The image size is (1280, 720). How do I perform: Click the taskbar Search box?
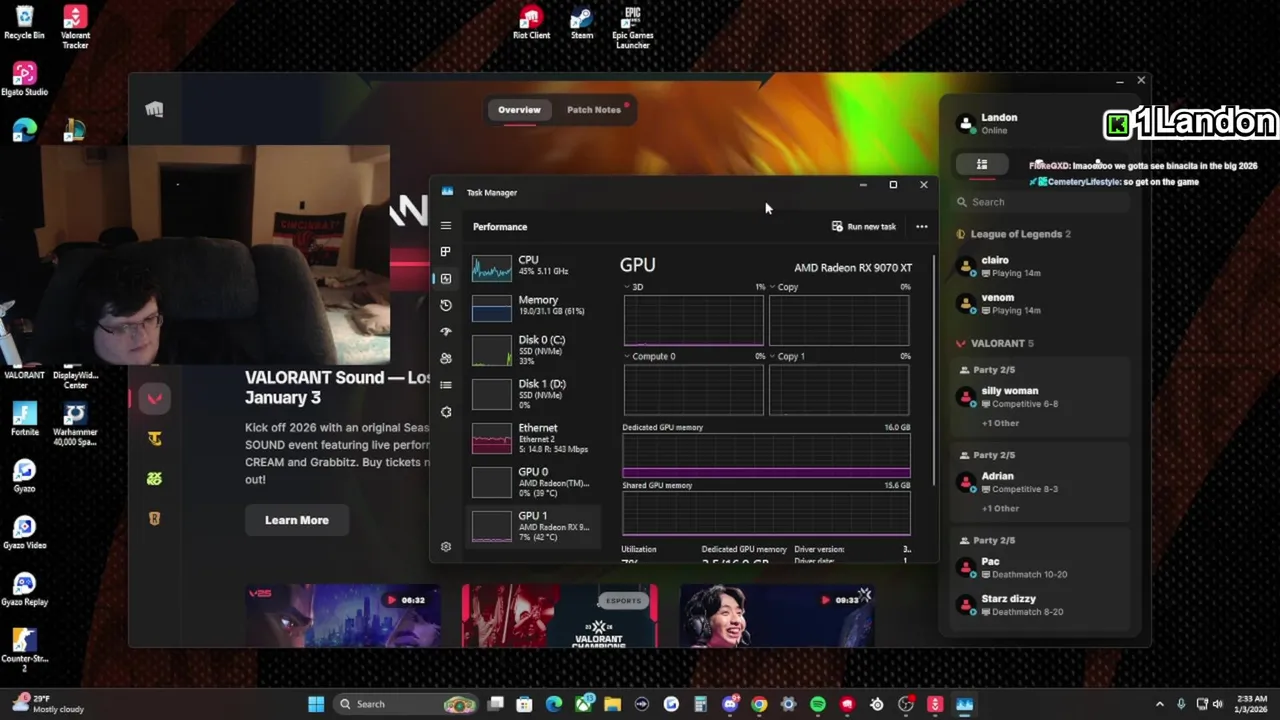point(406,704)
